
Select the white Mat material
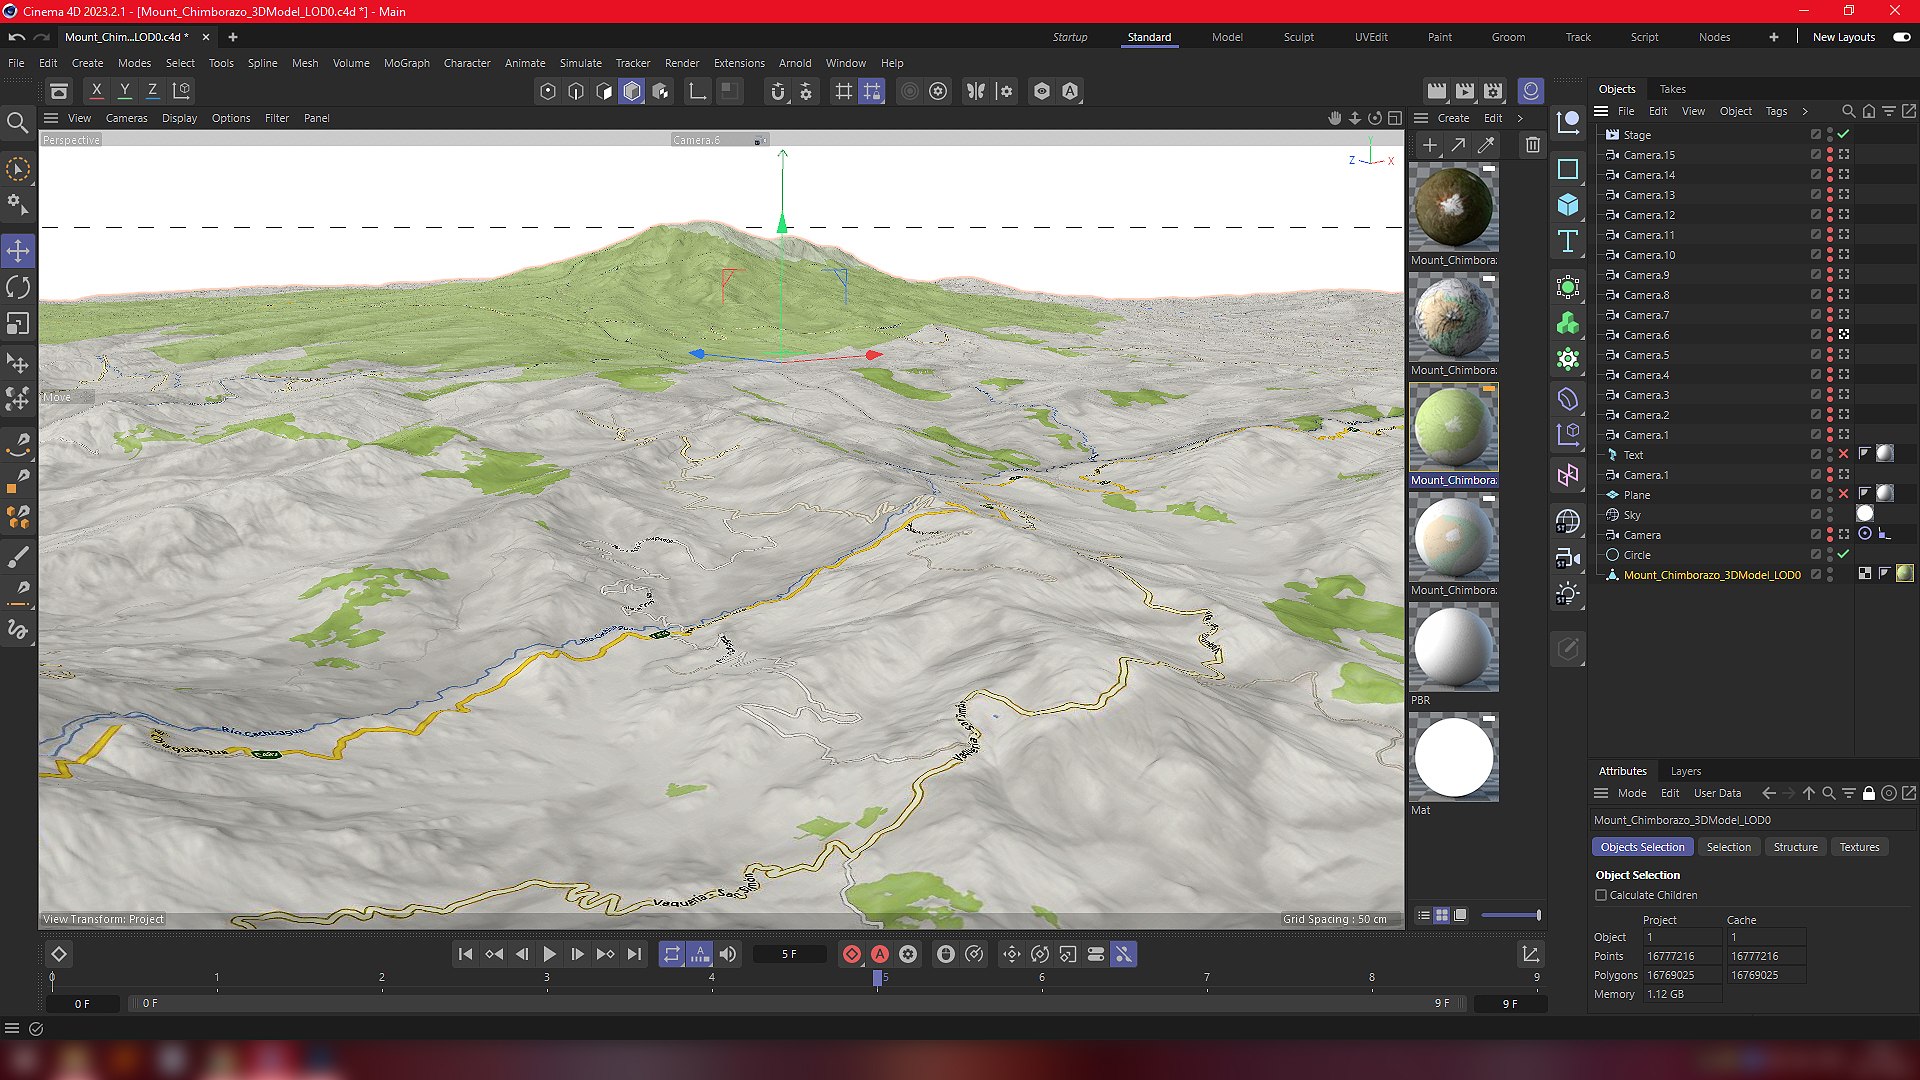pos(1453,757)
